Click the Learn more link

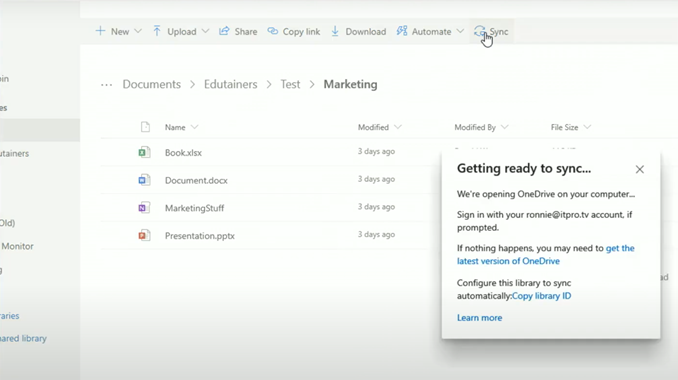click(x=480, y=318)
